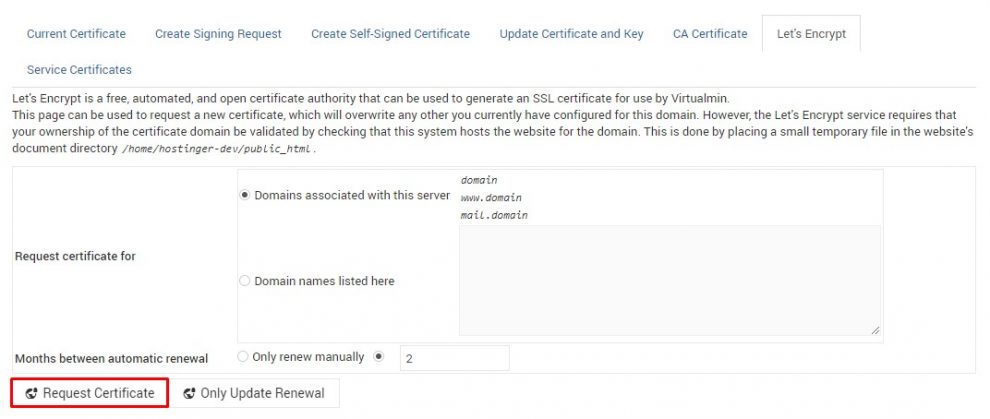Switch to Service Certificates tab
The image size is (990, 419).
[79, 70]
